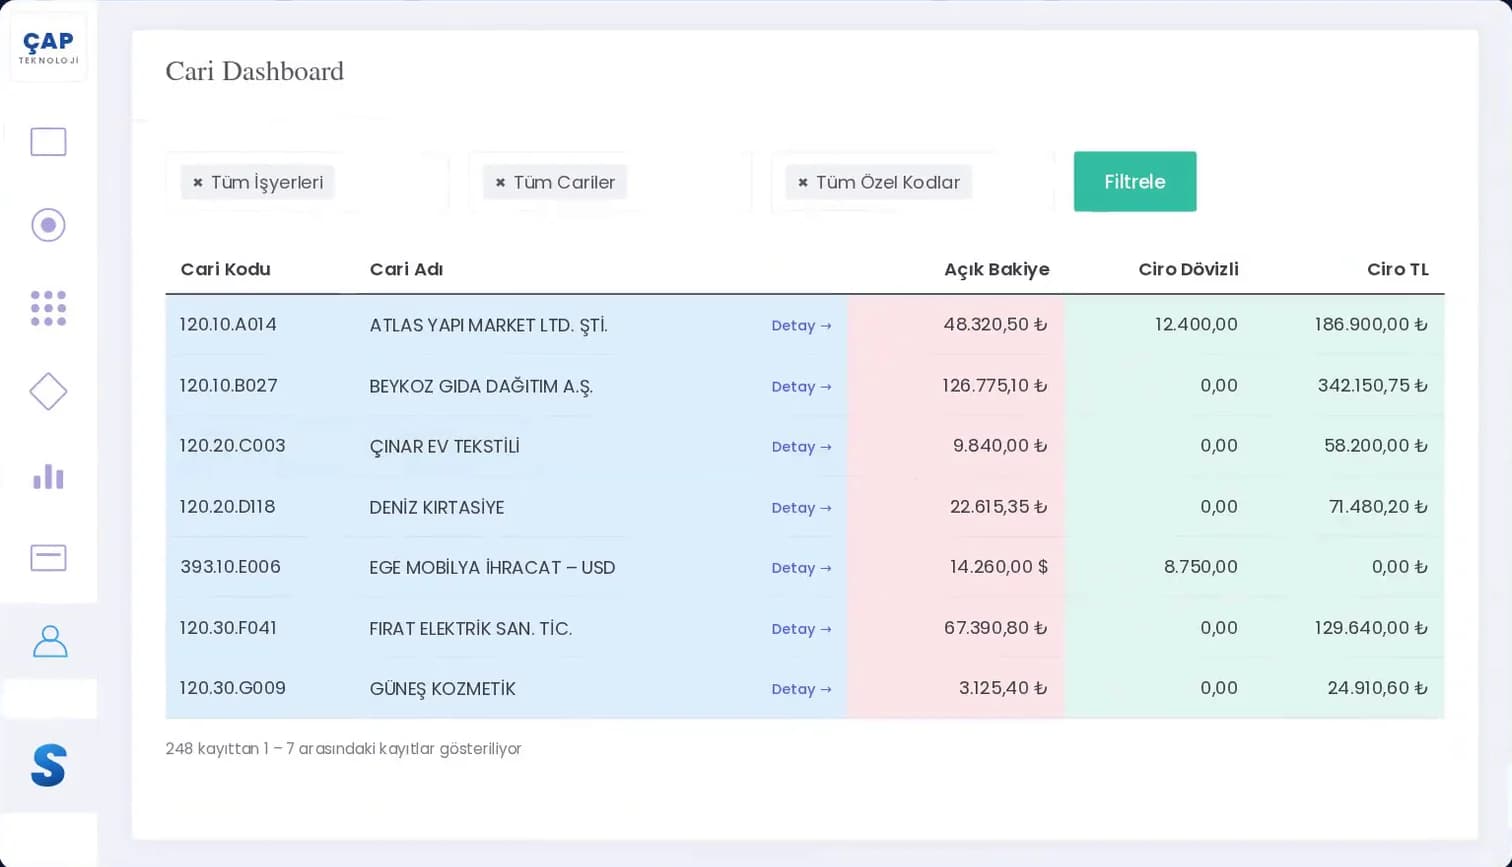
Task: Open the user profile sidebar icon
Action: [49, 641]
